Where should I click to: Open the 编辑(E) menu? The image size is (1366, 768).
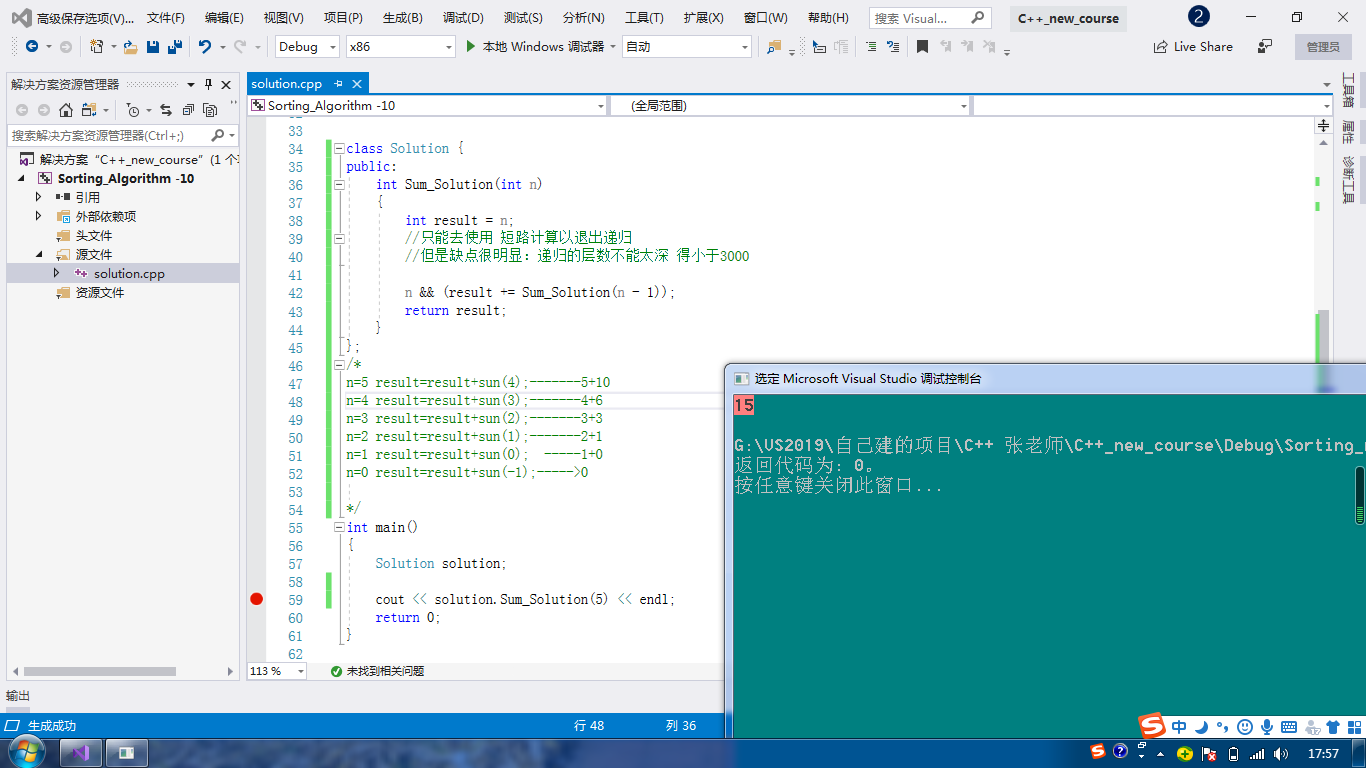click(224, 18)
